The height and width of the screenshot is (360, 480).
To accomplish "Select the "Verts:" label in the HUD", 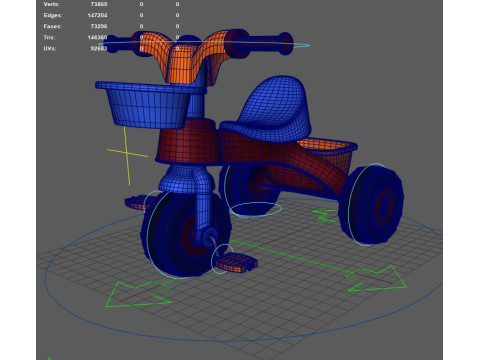I will pos(51,4).
